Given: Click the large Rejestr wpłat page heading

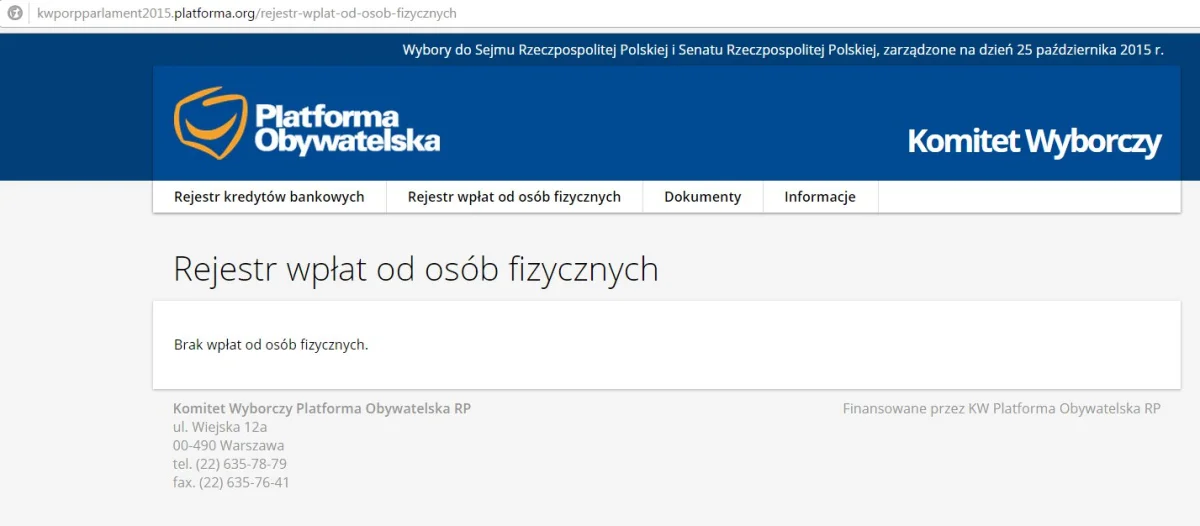Looking at the screenshot, I should click(416, 269).
